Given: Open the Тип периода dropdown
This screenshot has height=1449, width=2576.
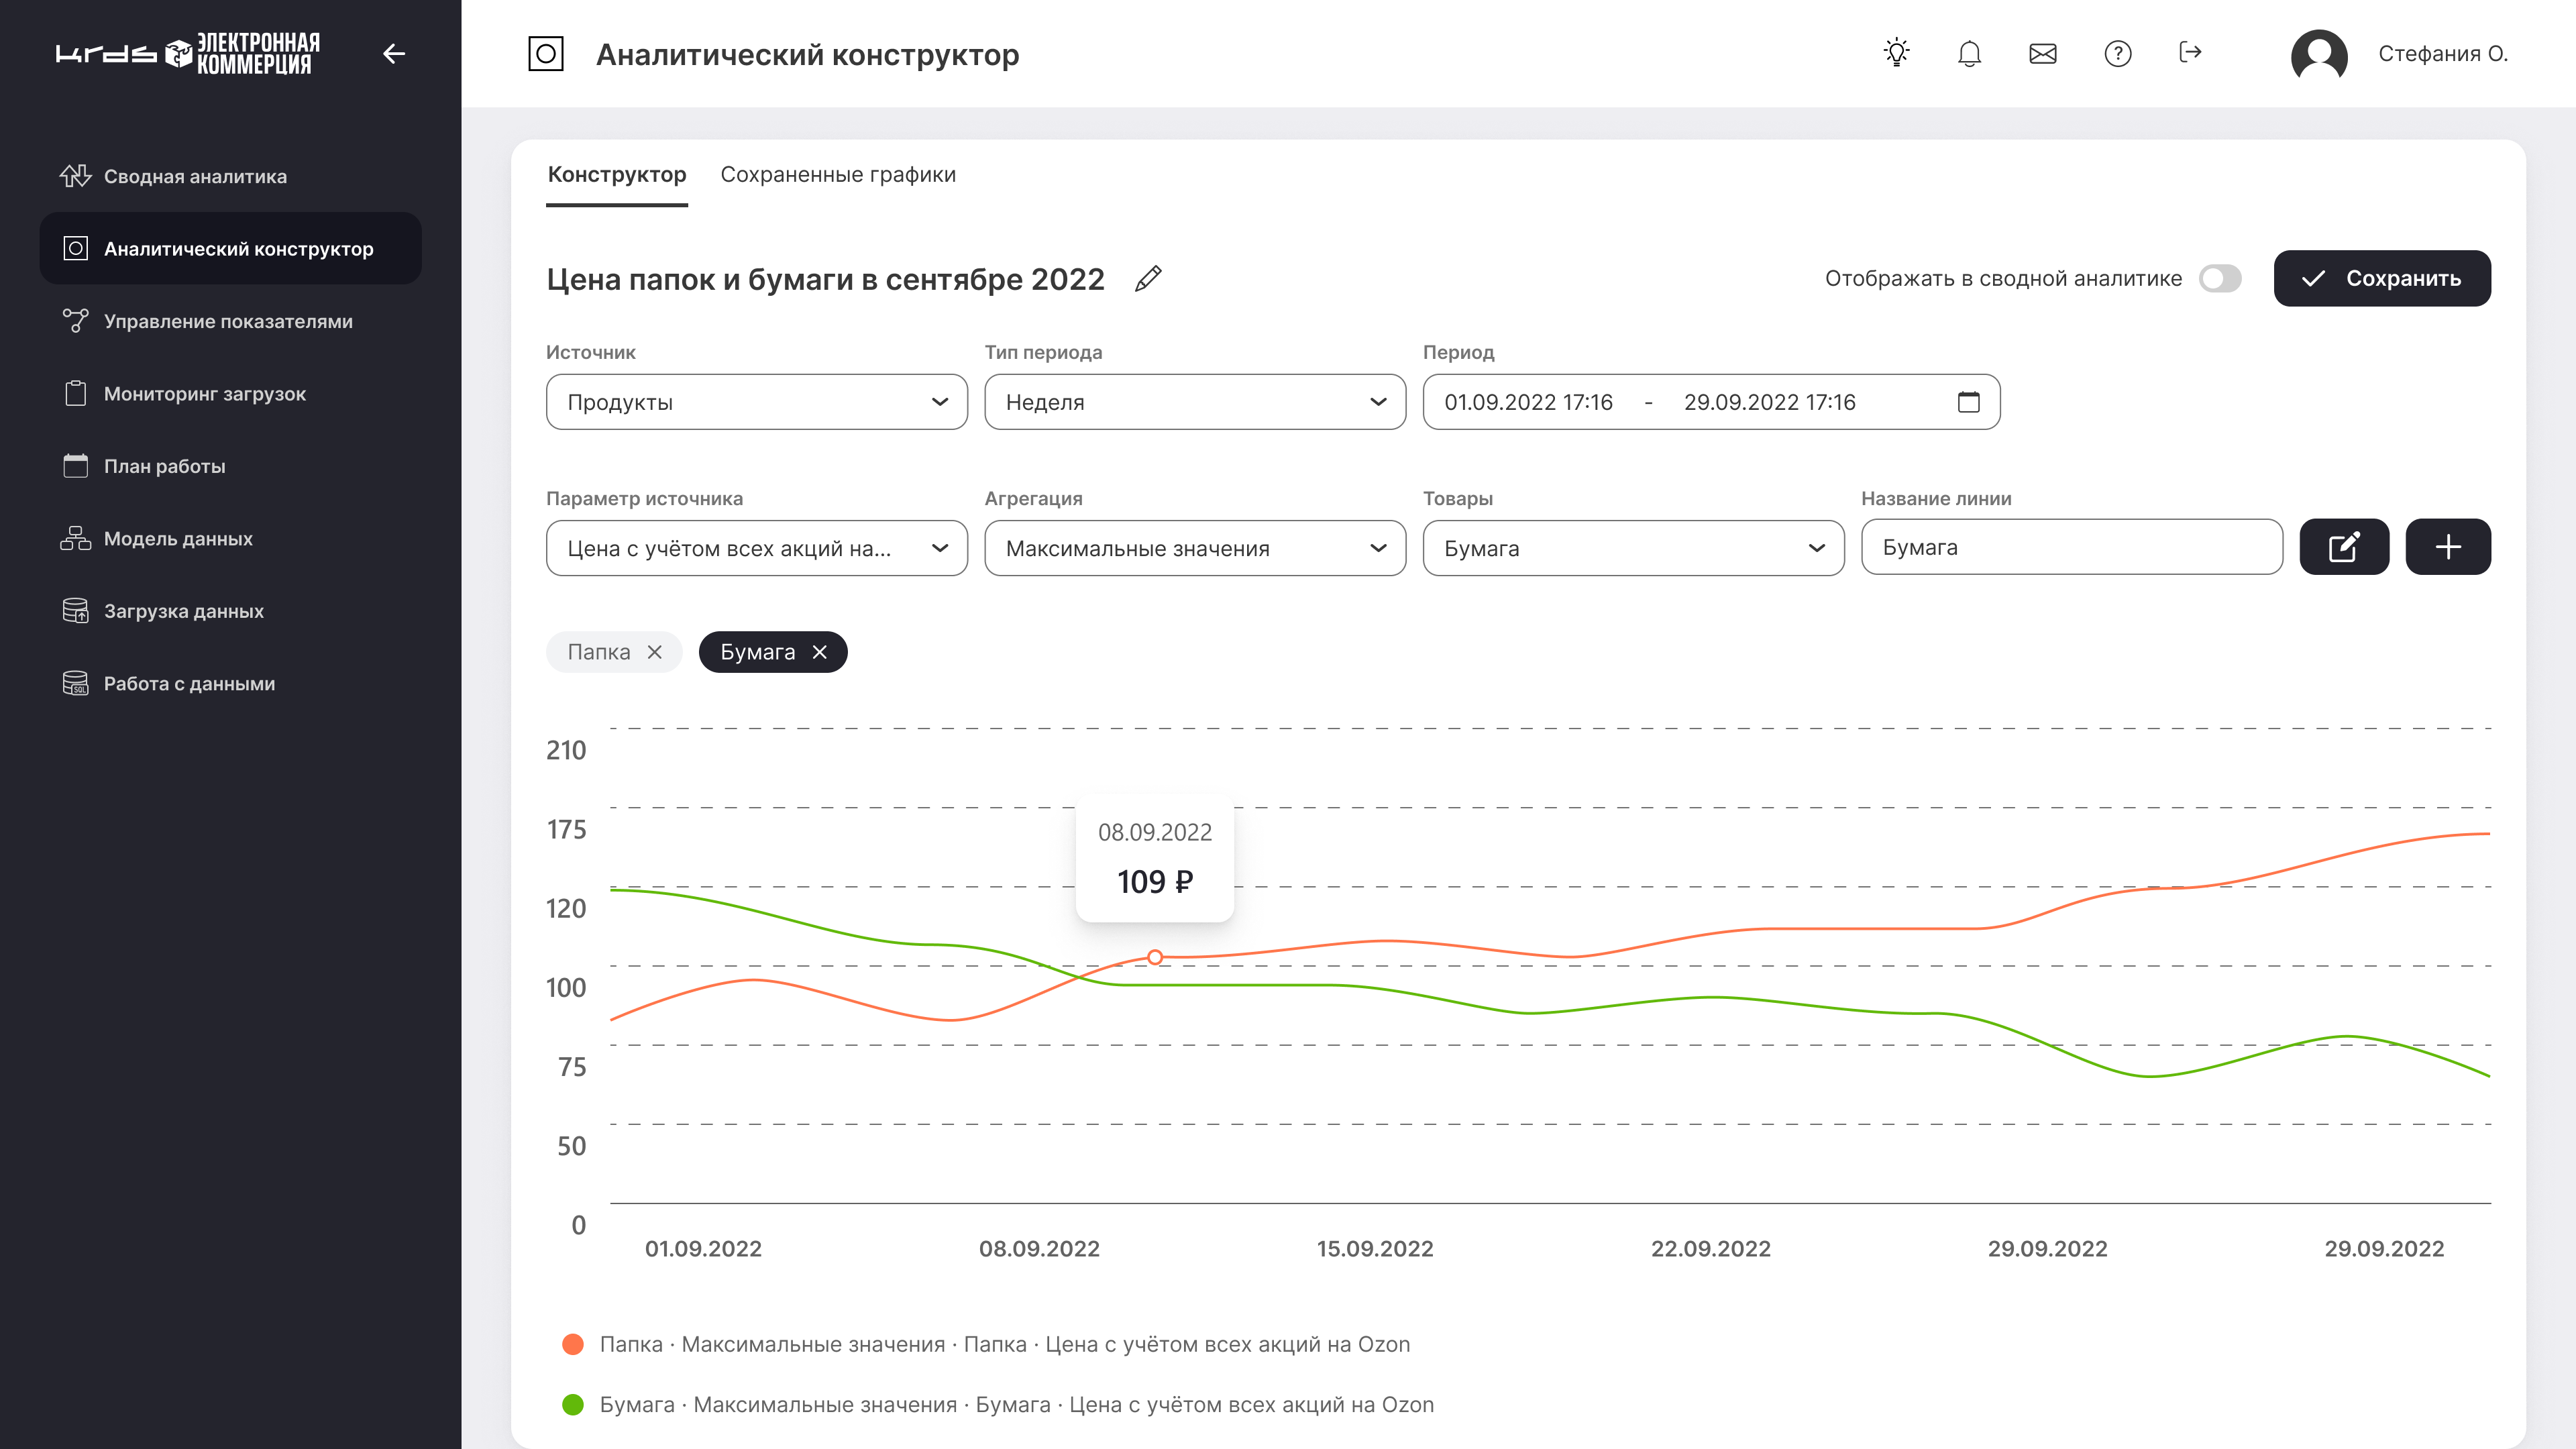Looking at the screenshot, I should click(1194, 402).
